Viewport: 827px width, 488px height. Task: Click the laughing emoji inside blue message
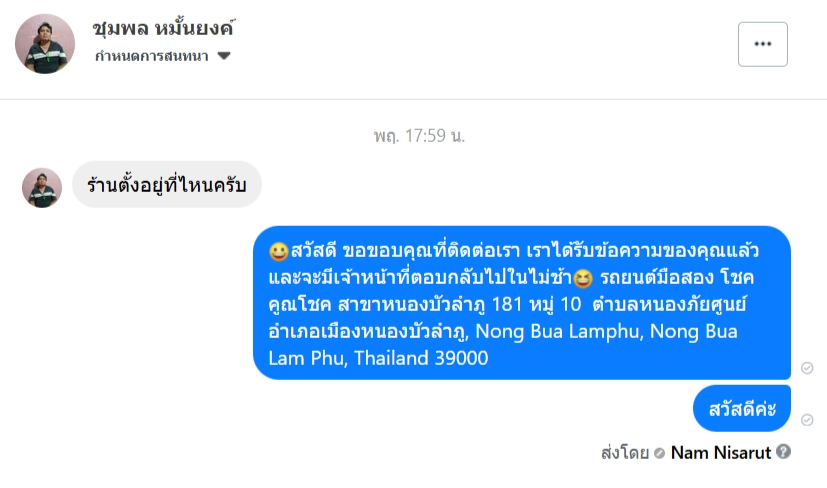(x=582, y=278)
